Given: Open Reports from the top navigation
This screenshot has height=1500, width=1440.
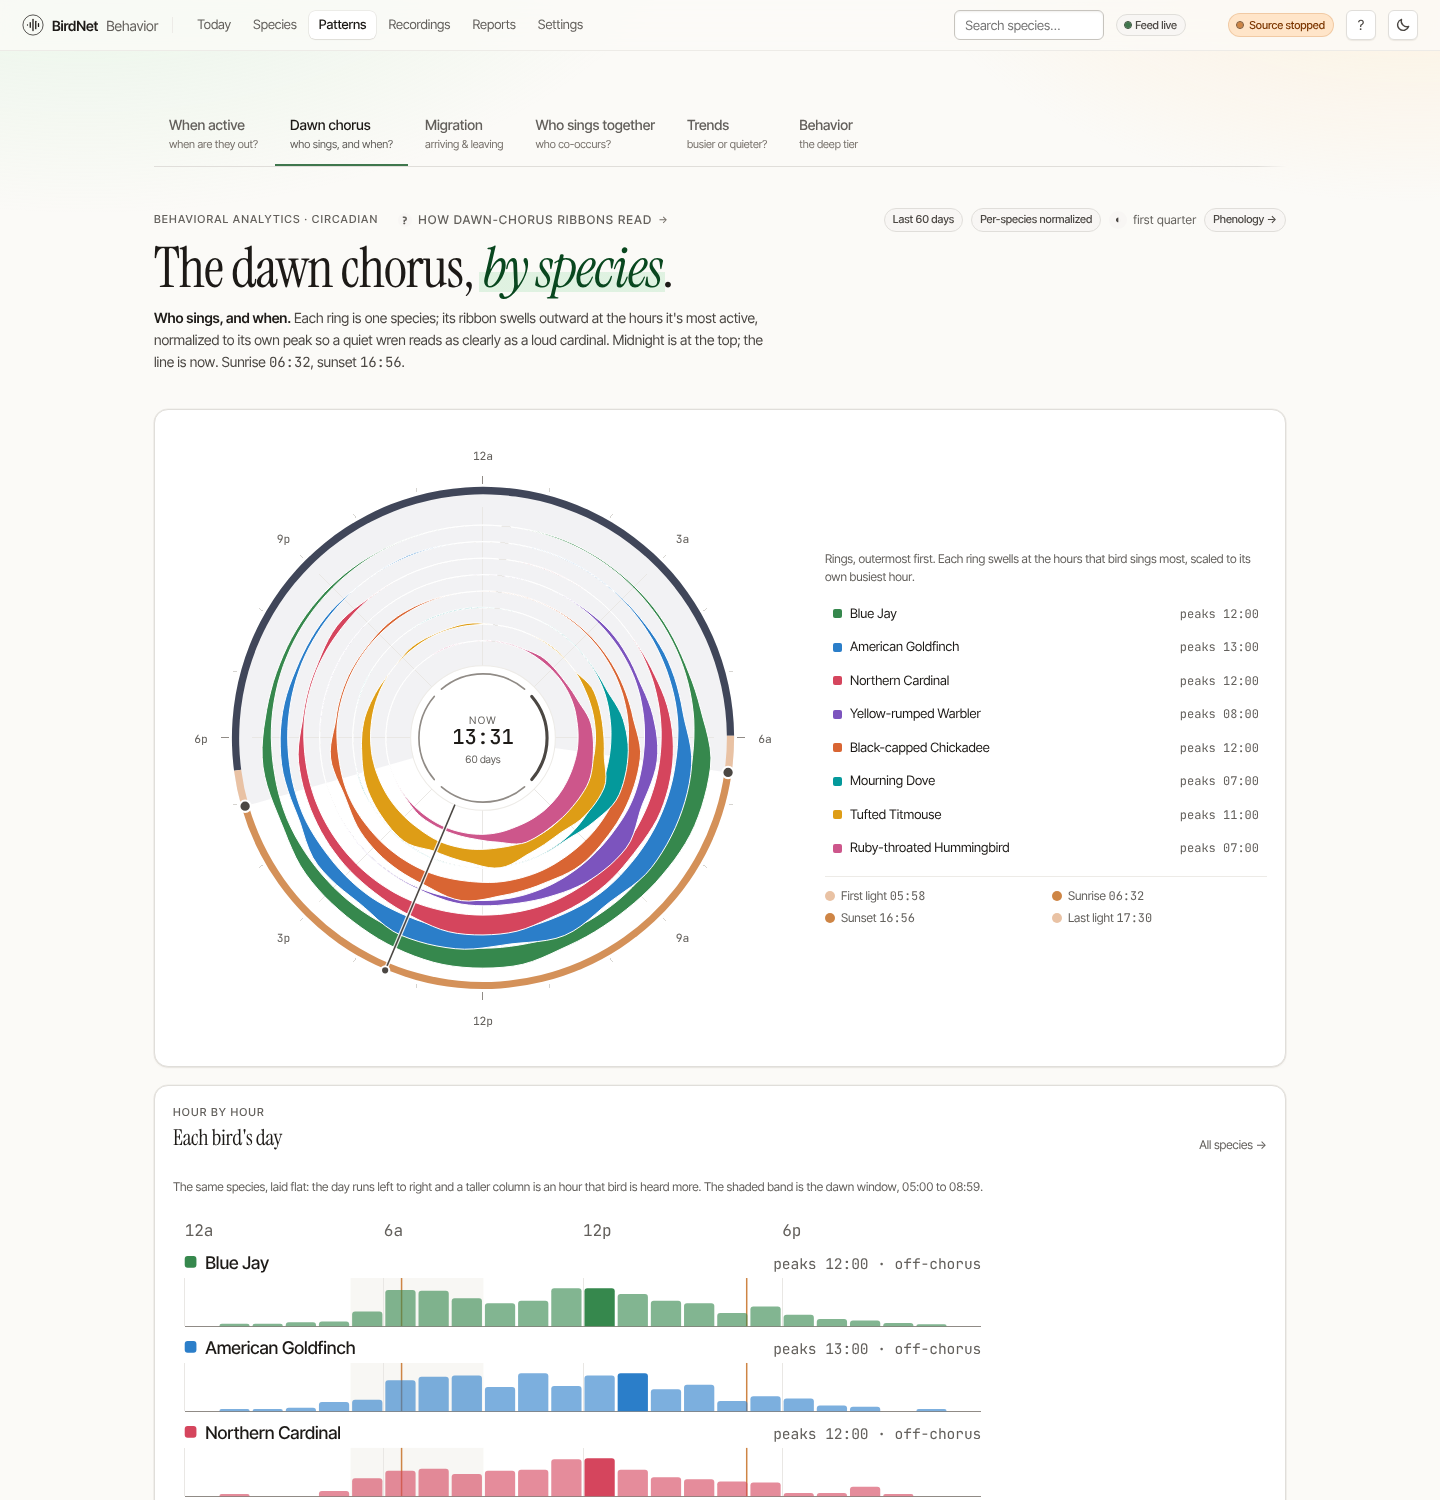Looking at the screenshot, I should 494,25.
